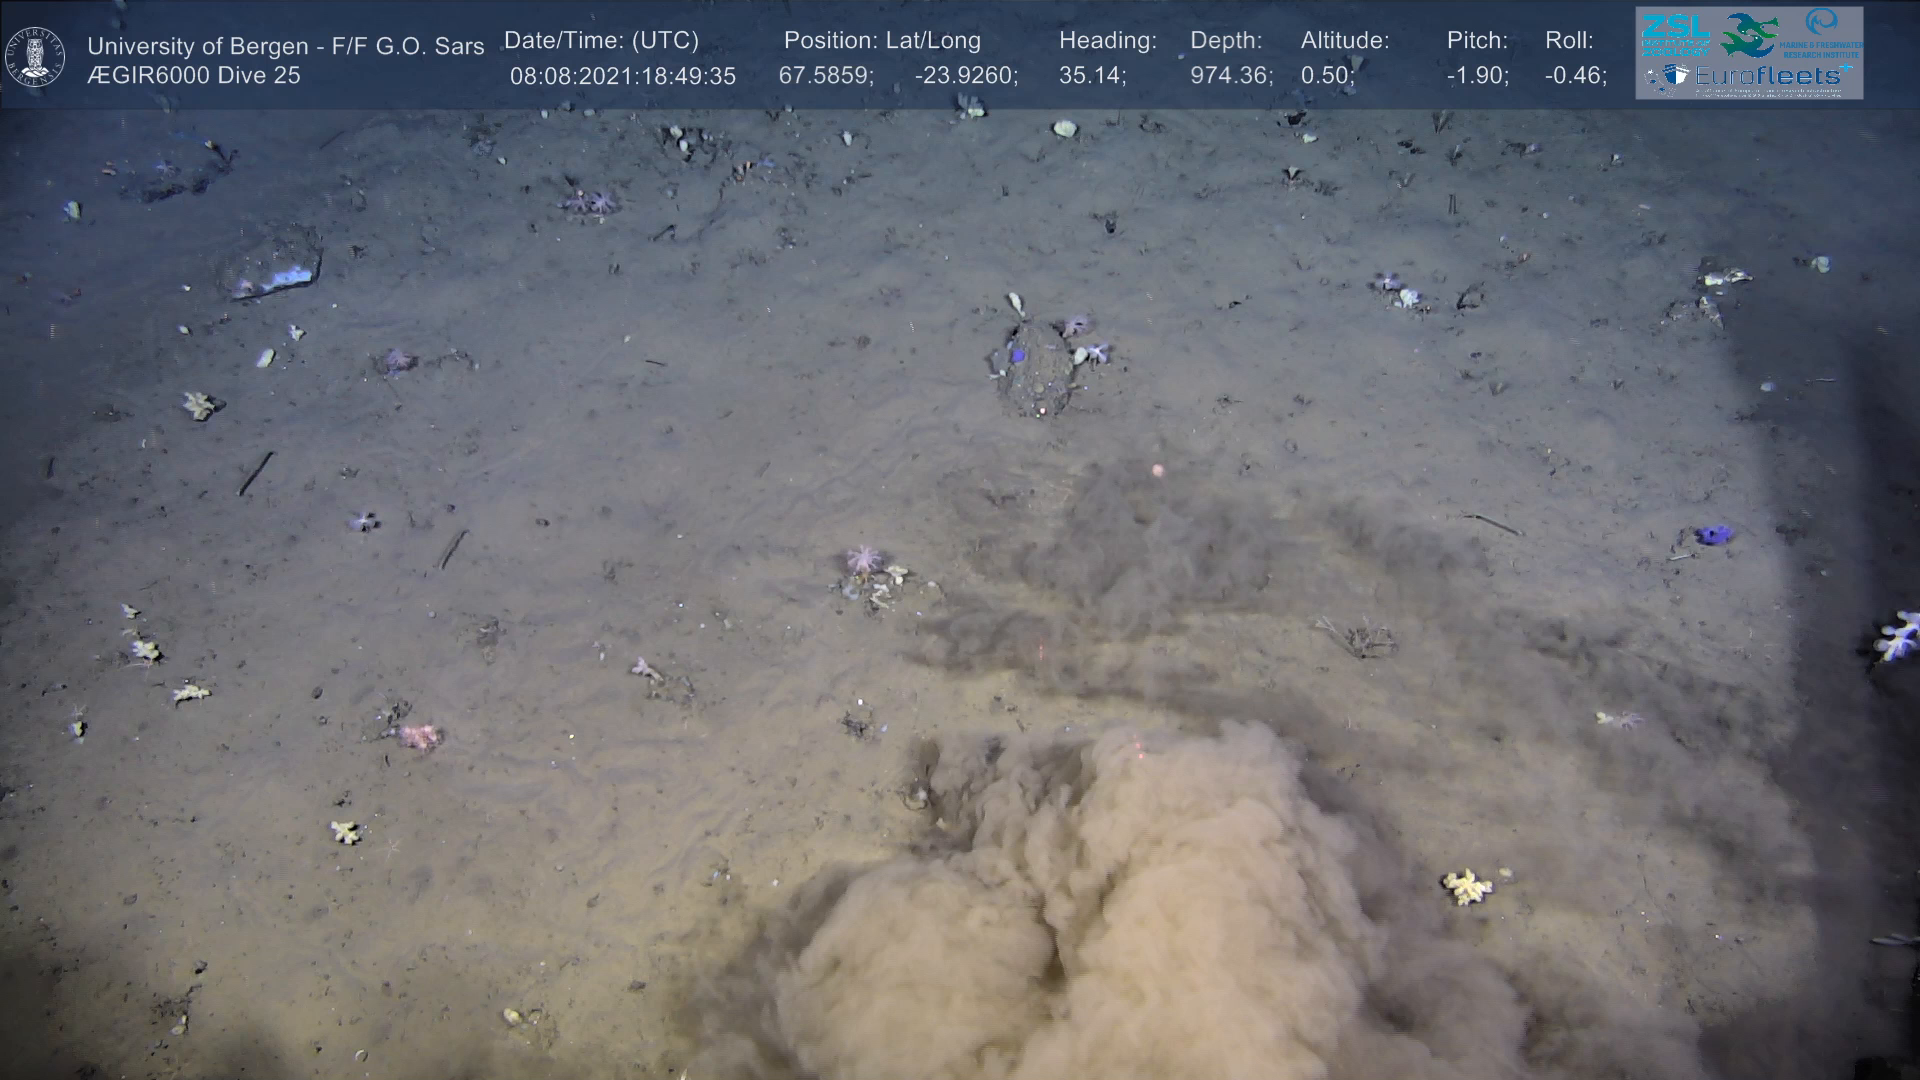The height and width of the screenshot is (1080, 1920).
Task: Click the latitude value 67.5859
Action: 826,76
